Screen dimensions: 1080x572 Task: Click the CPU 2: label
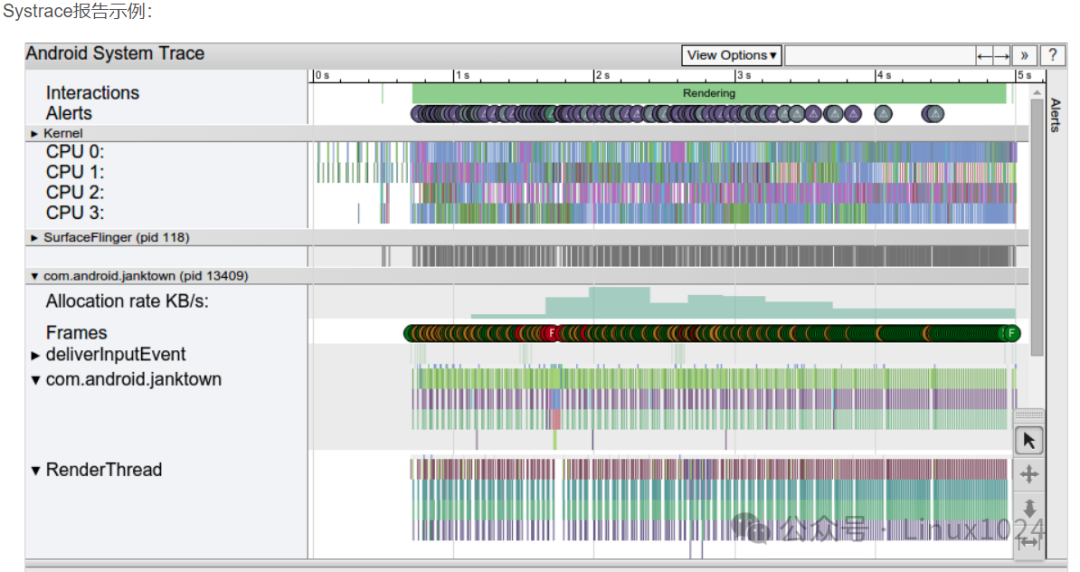tap(75, 193)
